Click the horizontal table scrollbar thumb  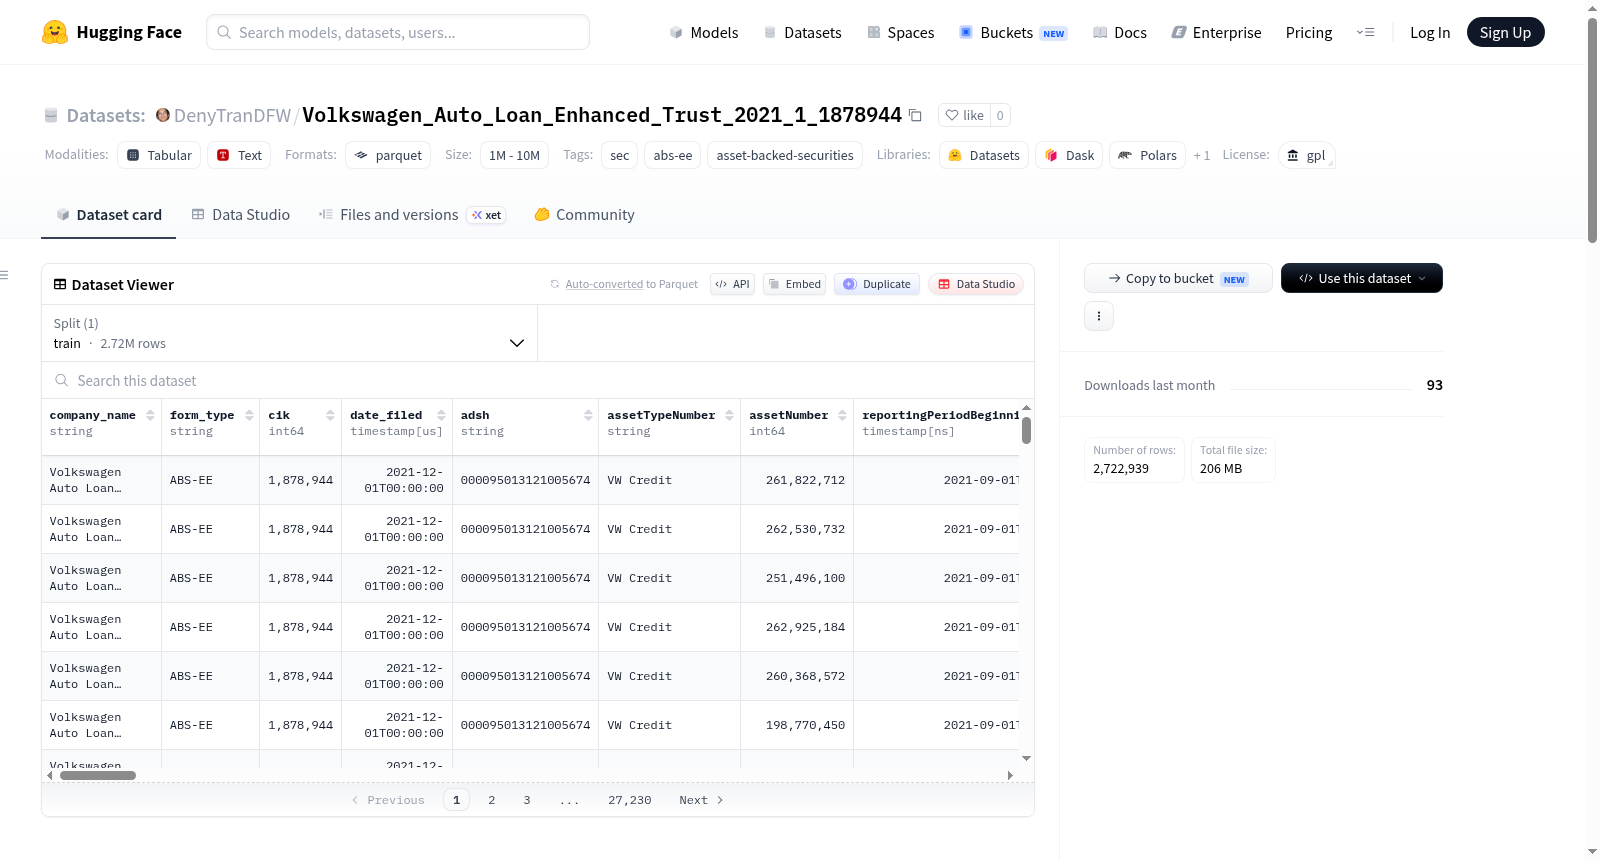click(98, 775)
